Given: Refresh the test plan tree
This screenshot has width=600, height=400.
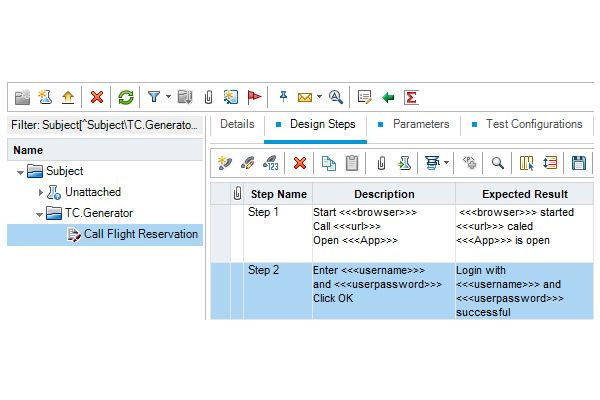Looking at the screenshot, I should (126, 97).
